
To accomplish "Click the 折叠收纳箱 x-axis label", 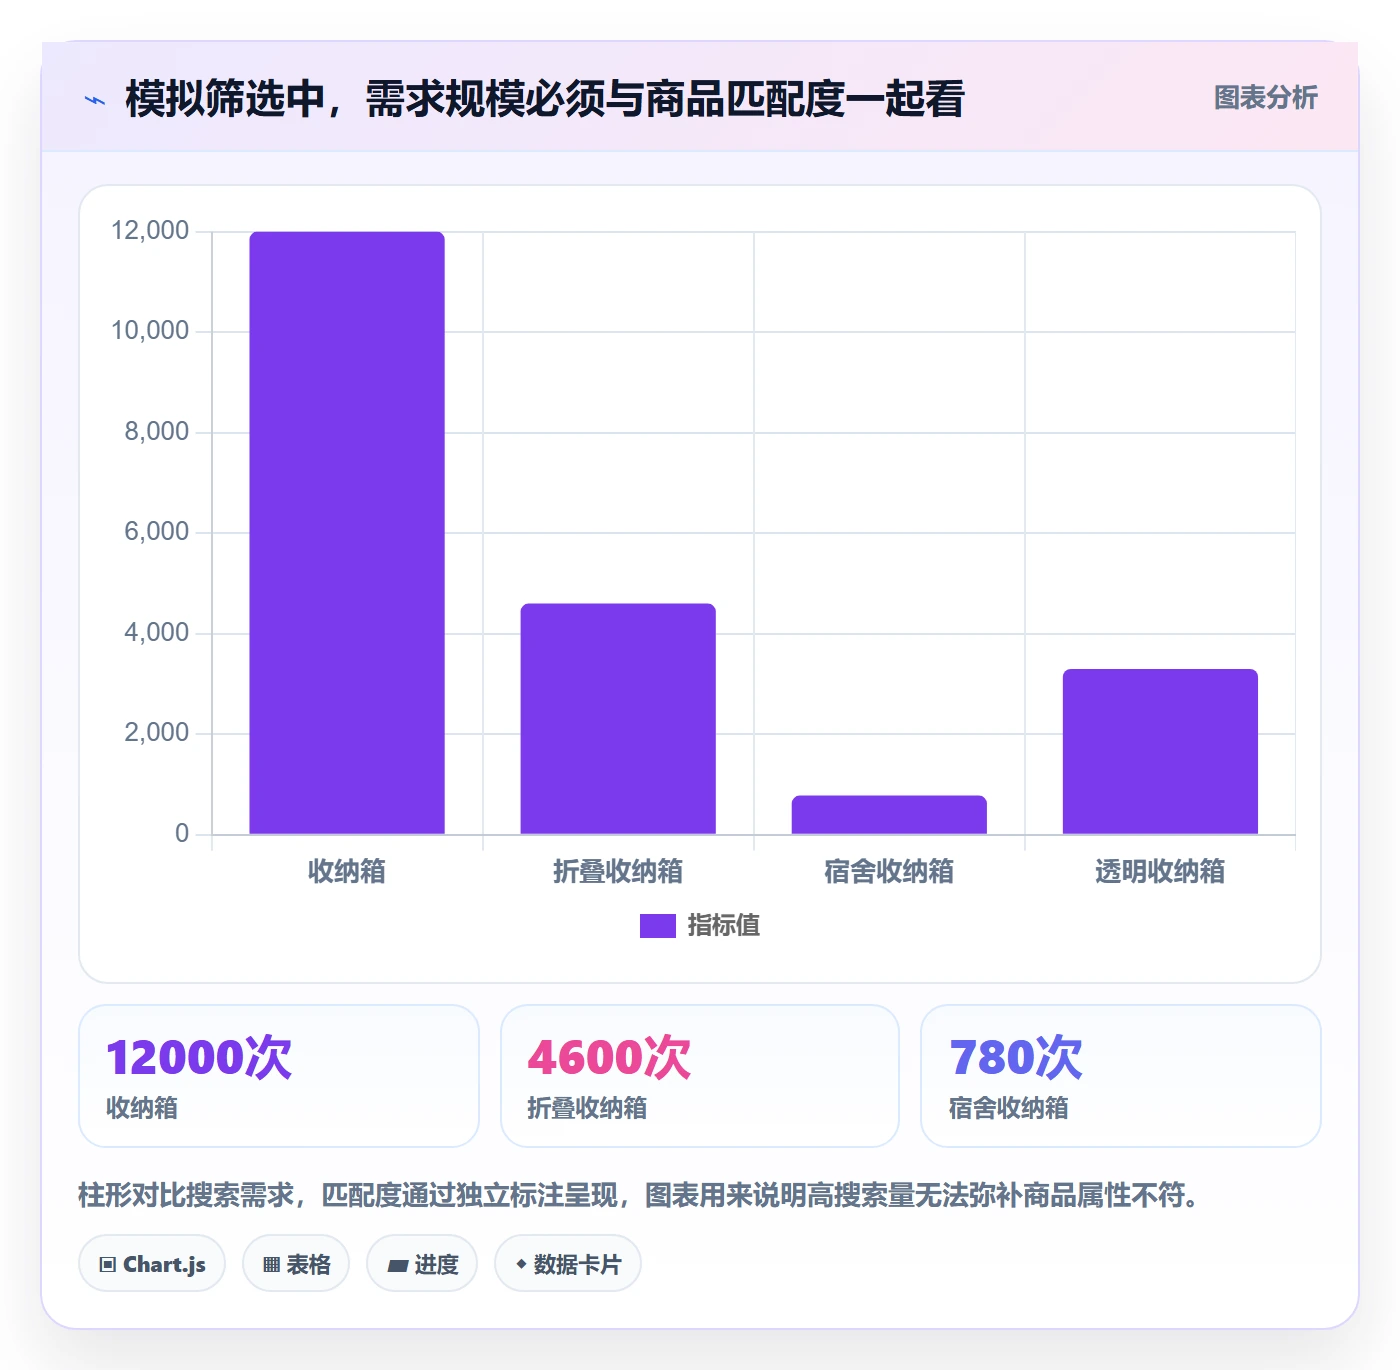I will [618, 871].
